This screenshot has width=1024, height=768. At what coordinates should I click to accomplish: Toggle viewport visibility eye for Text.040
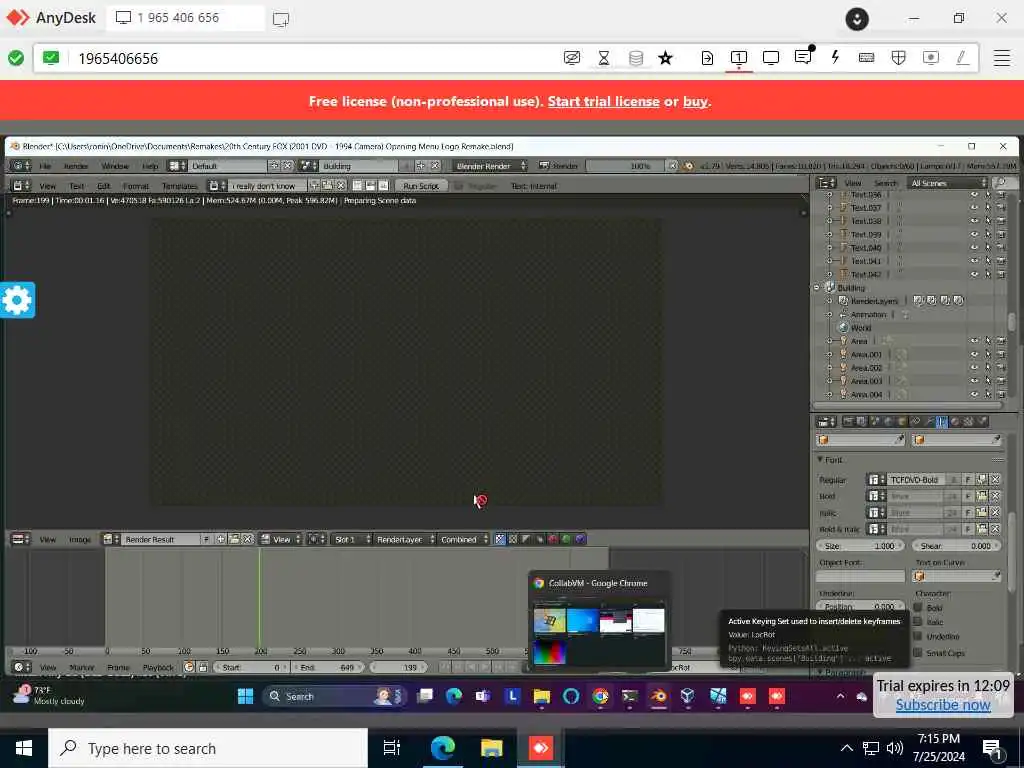click(974, 248)
